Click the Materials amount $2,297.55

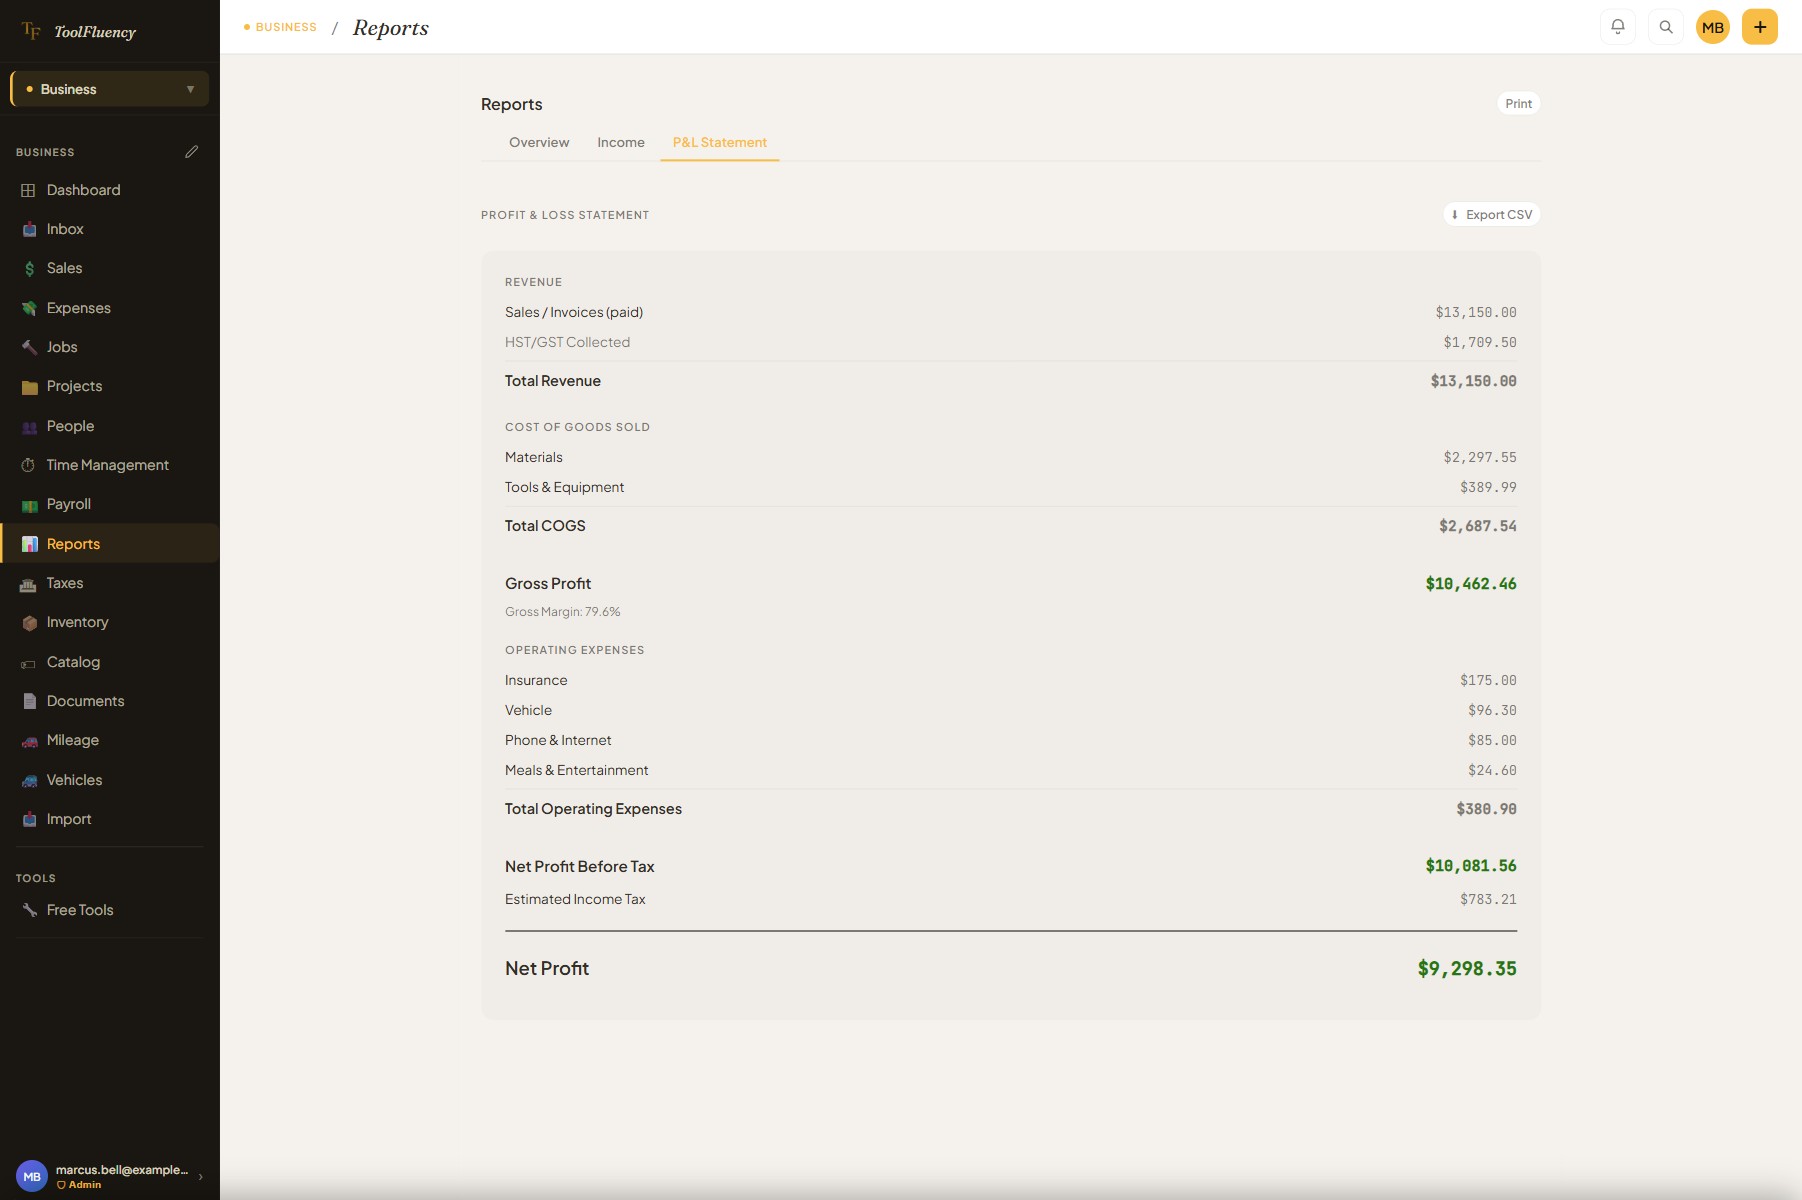coord(1480,457)
